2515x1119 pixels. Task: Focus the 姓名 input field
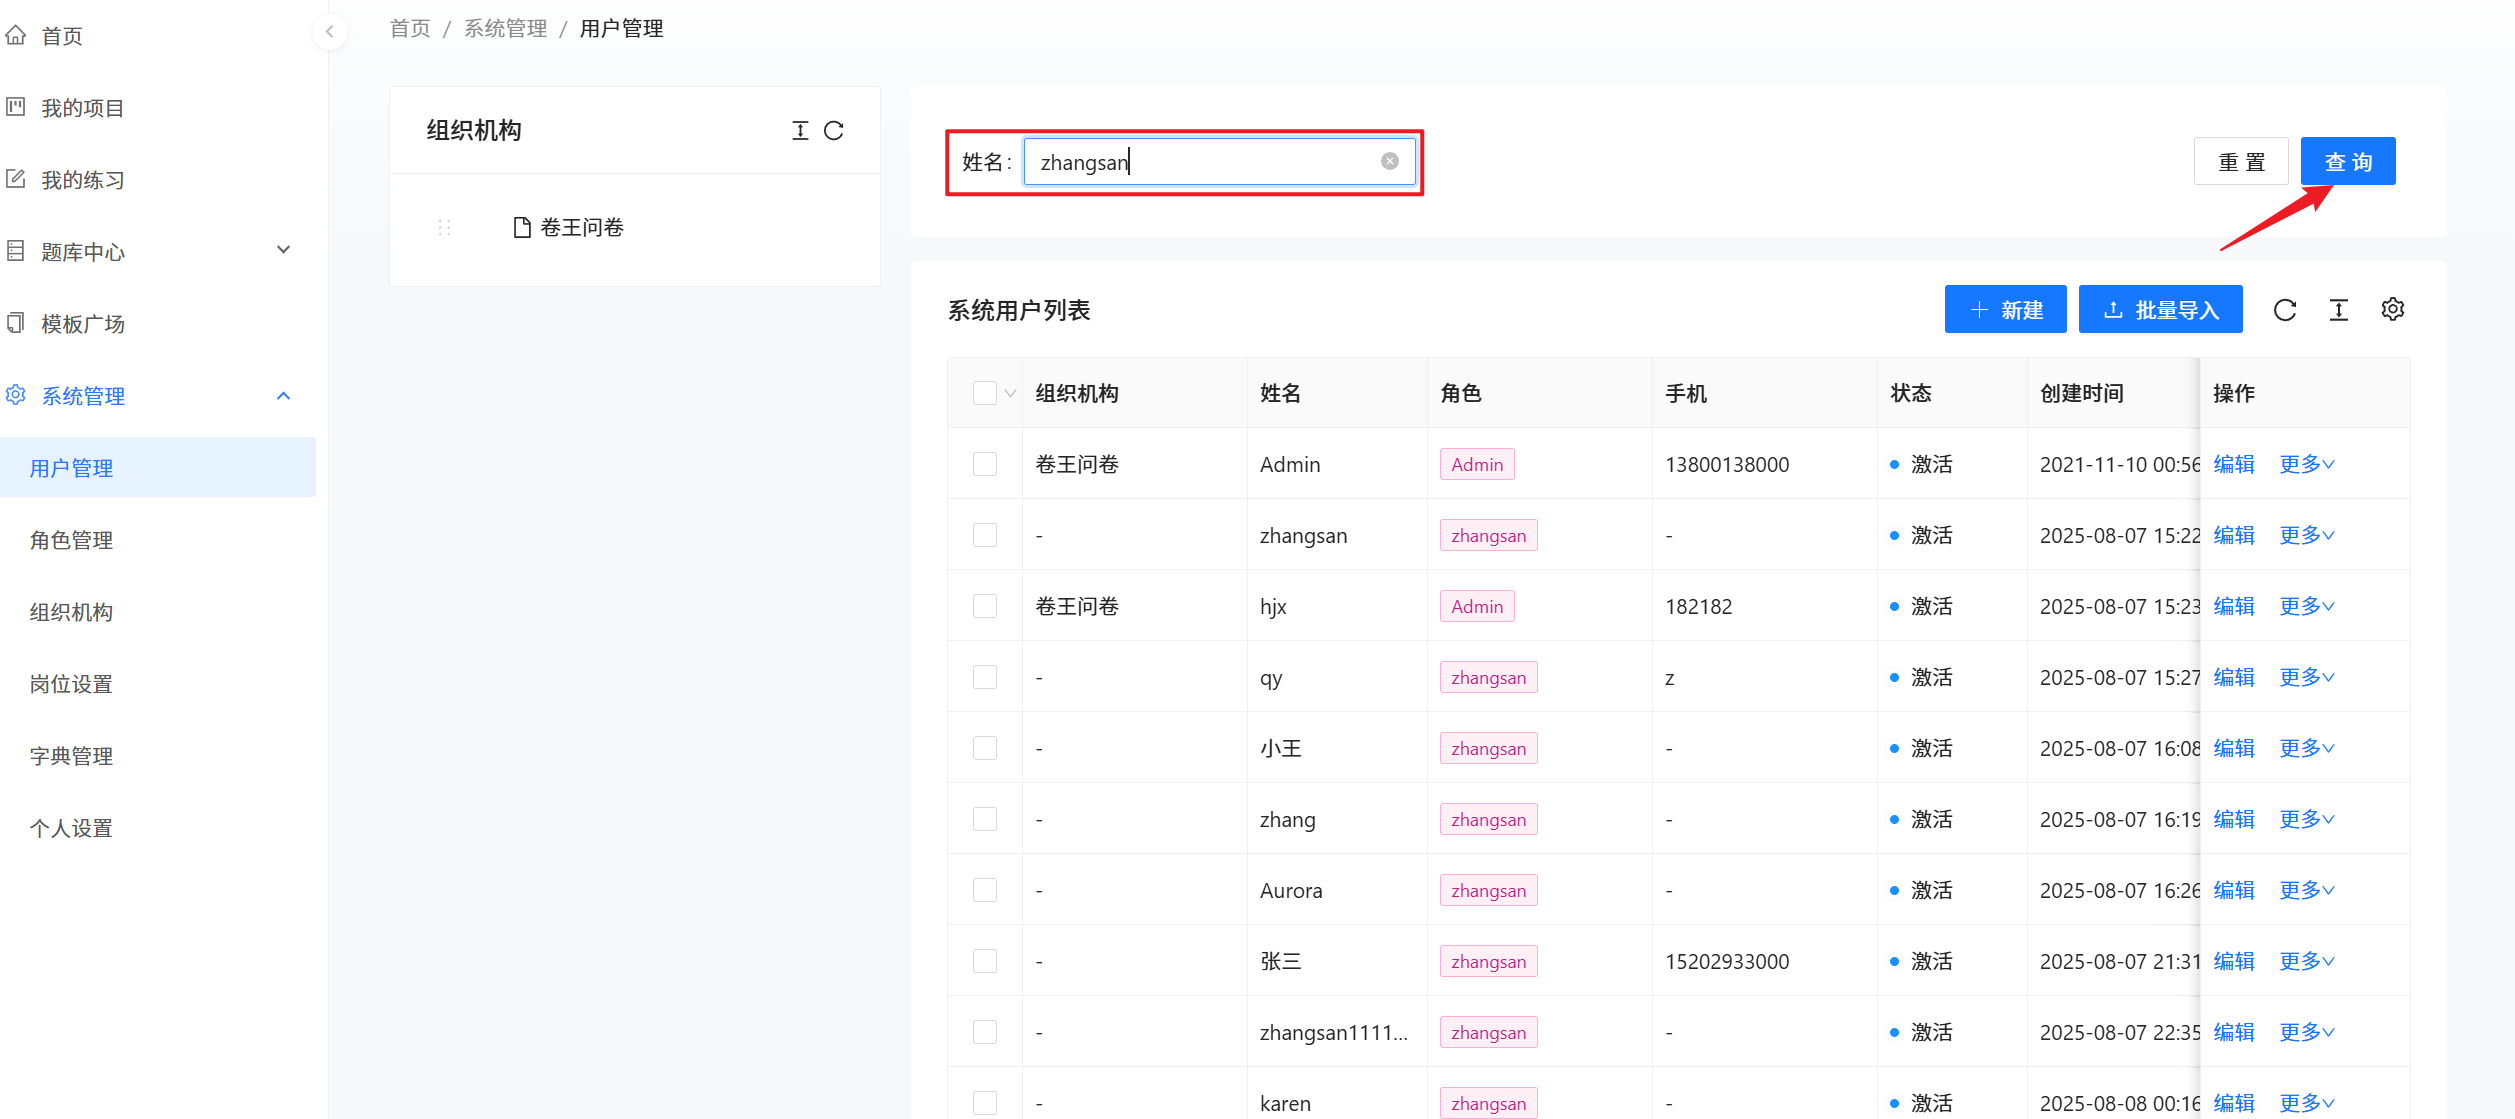[x=1220, y=161]
